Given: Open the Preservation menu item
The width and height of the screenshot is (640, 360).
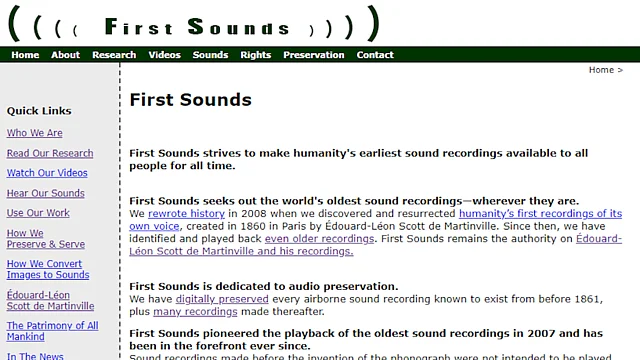Looking at the screenshot, I should tap(313, 55).
